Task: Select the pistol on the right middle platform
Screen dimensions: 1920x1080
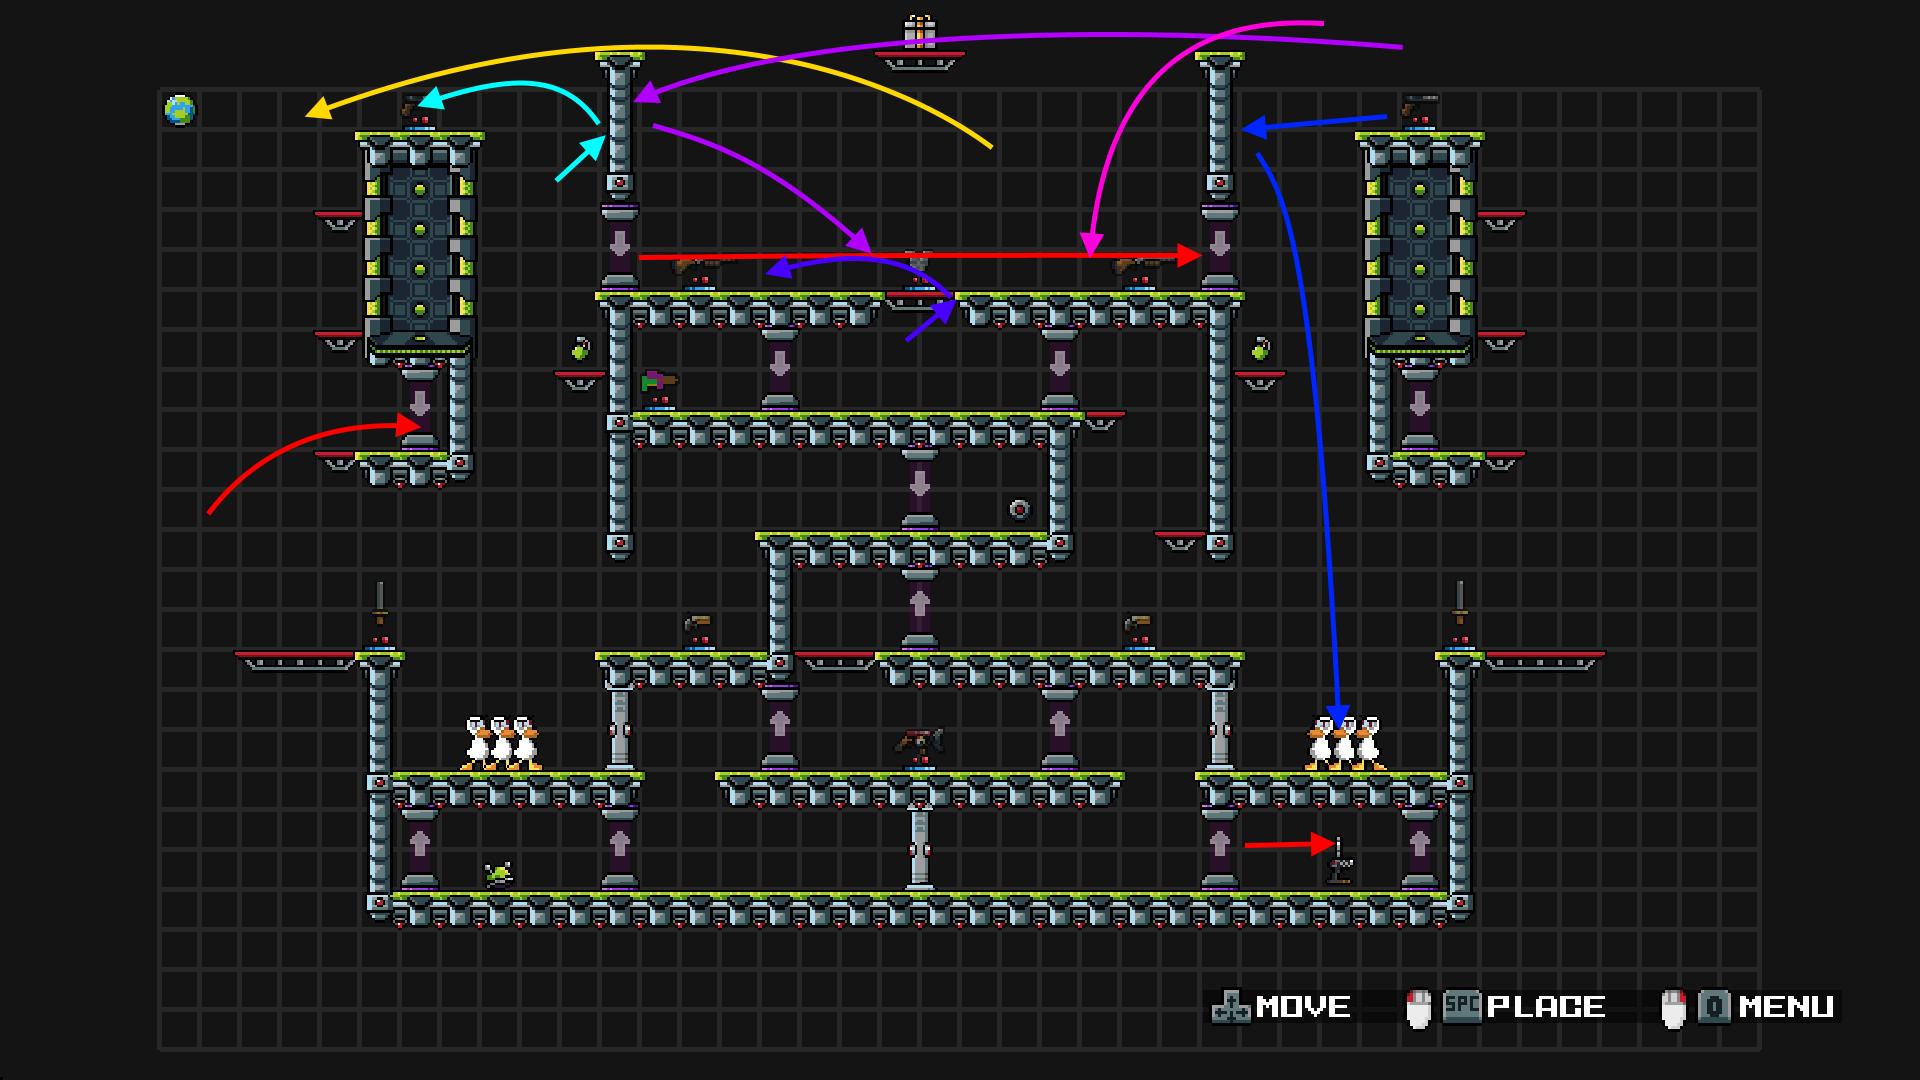Action: pyautogui.click(x=1138, y=624)
